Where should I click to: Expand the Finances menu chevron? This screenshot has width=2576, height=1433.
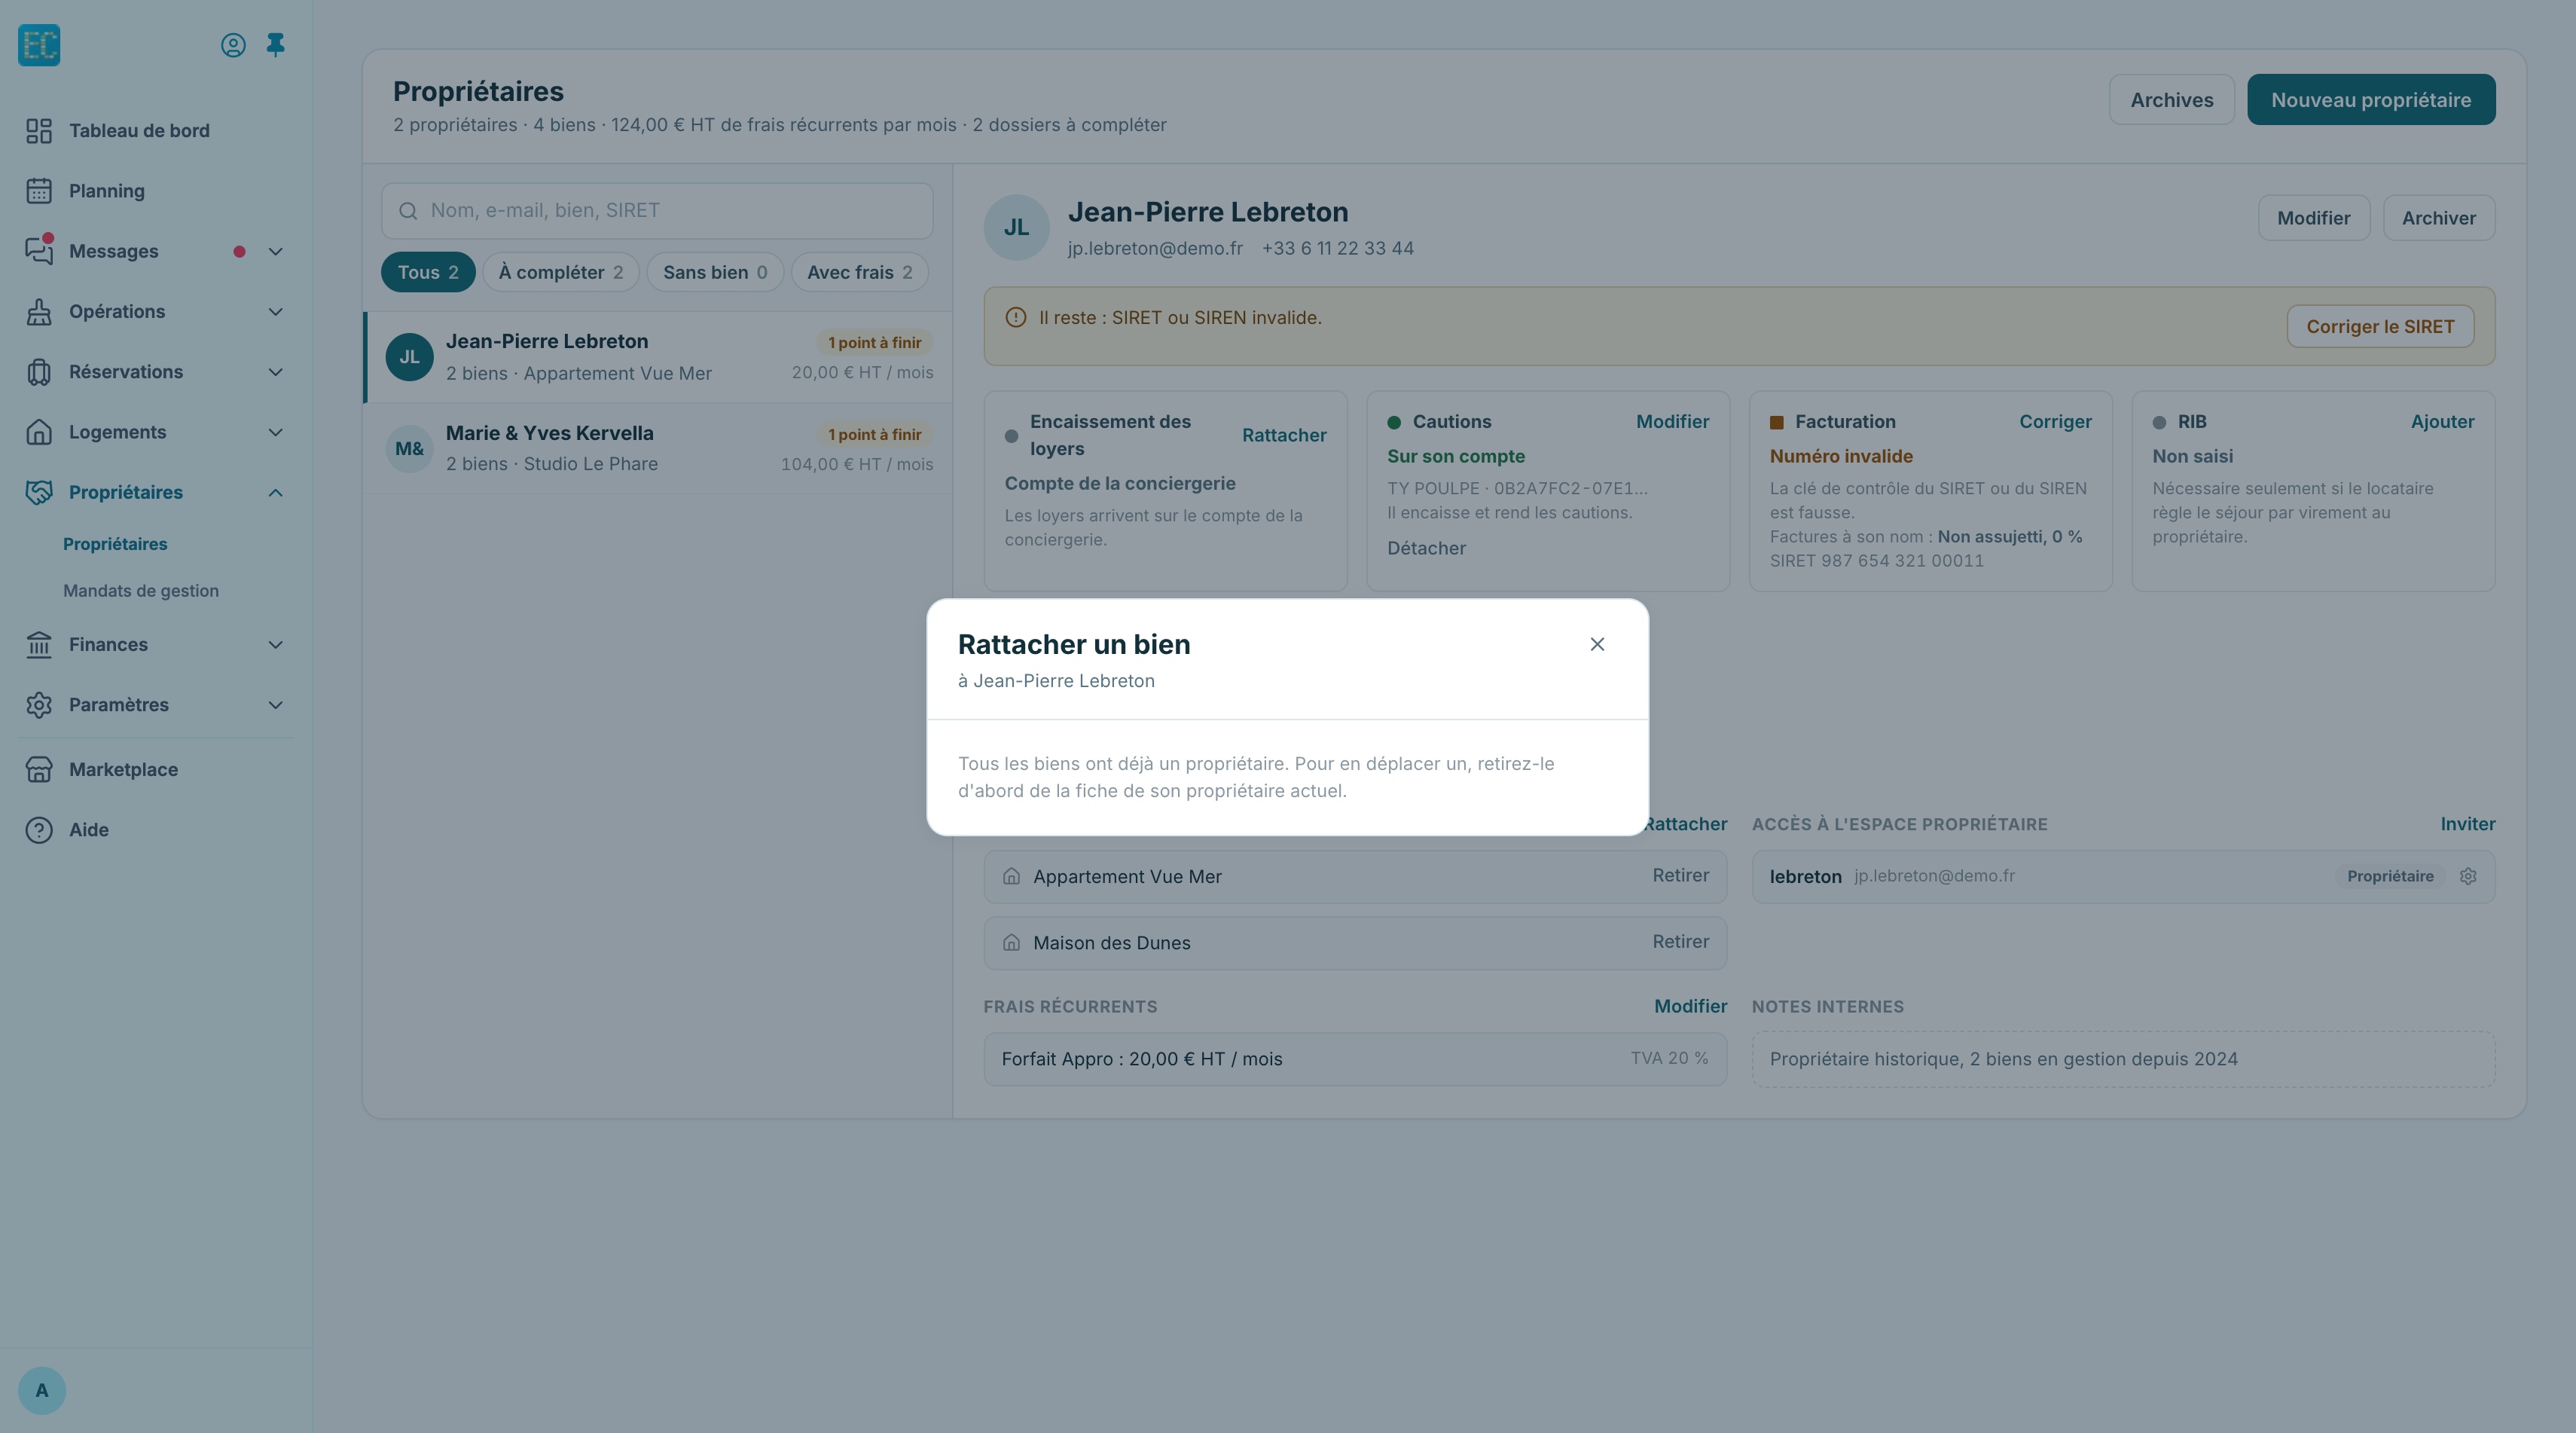pos(276,645)
